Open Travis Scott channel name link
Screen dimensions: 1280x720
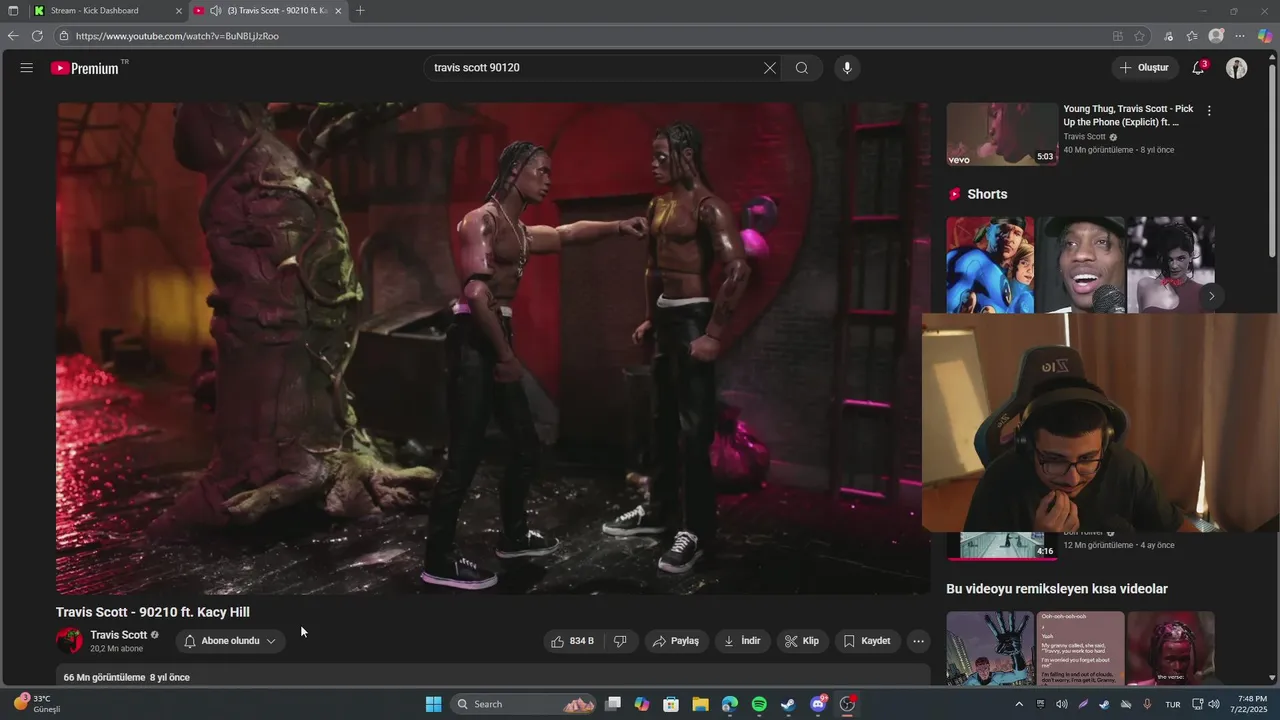(118, 635)
